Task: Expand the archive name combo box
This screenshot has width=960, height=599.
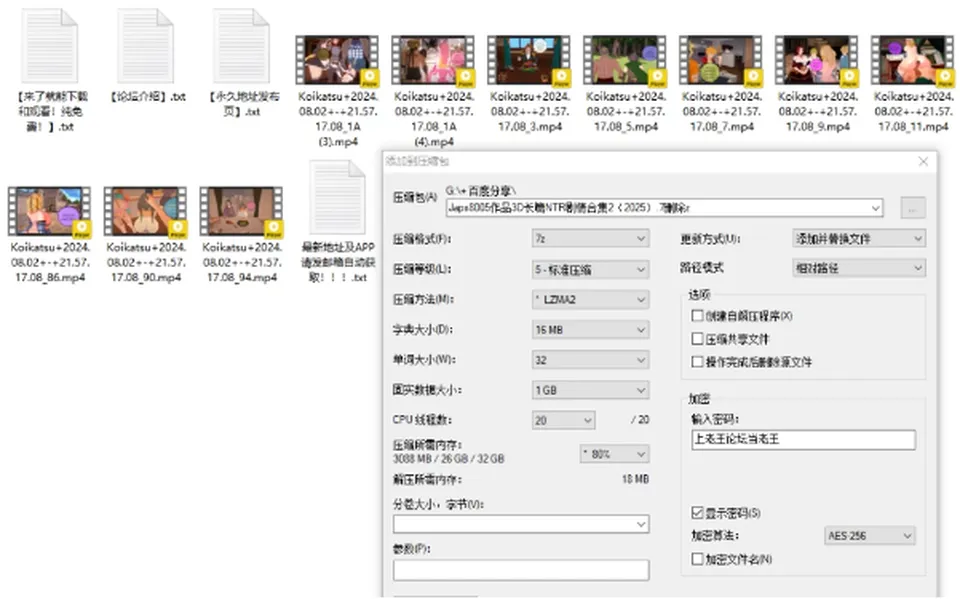Action: [x=876, y=208]
